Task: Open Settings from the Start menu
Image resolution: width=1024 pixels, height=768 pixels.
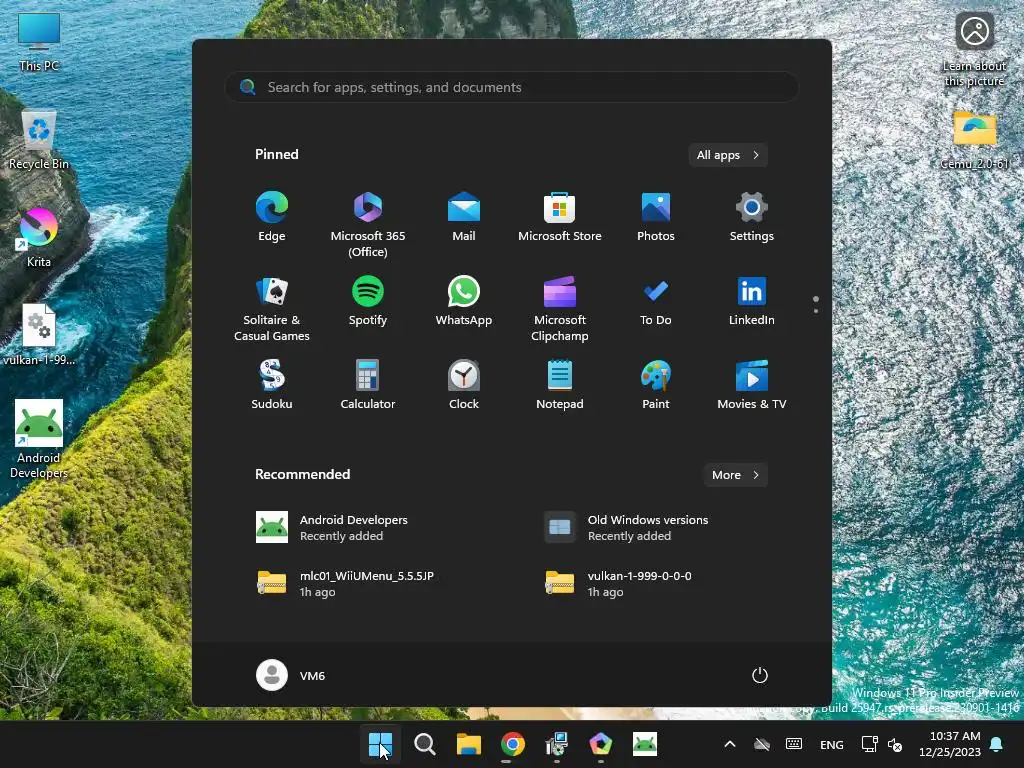Action: (x=752, y=217)
